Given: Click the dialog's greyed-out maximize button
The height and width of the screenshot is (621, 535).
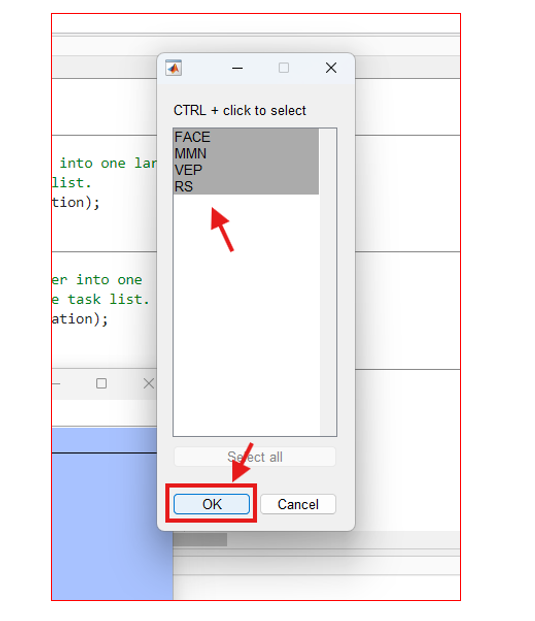Looking at the screenshot, I should click(284, 68).
